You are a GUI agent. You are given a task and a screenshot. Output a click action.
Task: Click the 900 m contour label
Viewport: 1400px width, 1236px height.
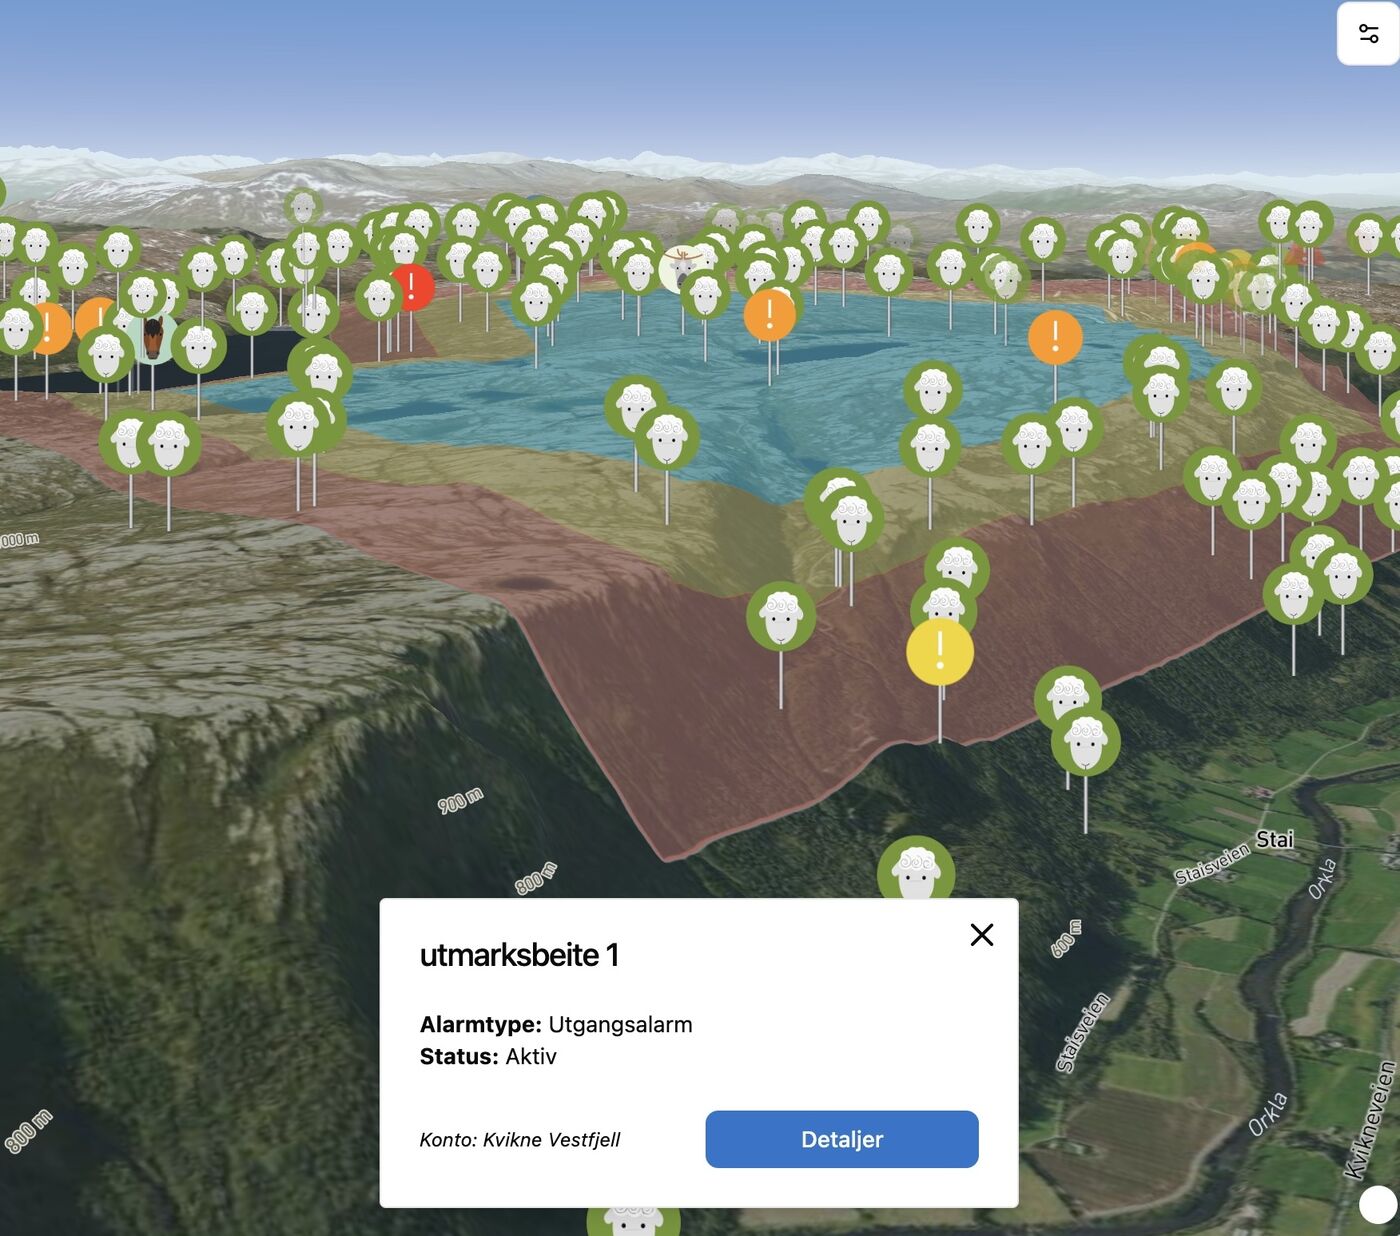(460, 800)
